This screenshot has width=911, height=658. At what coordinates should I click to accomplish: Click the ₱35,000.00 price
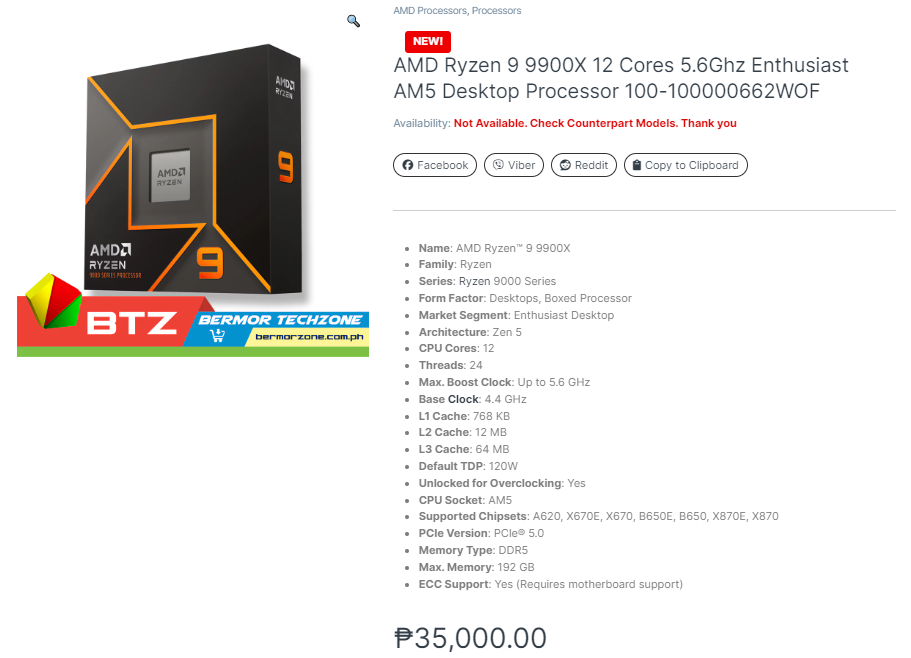pyautogui.click(x=470, y=638)
